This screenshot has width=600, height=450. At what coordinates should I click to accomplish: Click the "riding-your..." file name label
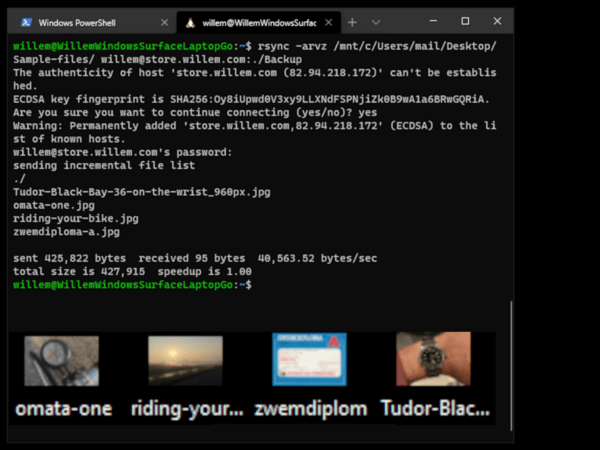[186, 409]
